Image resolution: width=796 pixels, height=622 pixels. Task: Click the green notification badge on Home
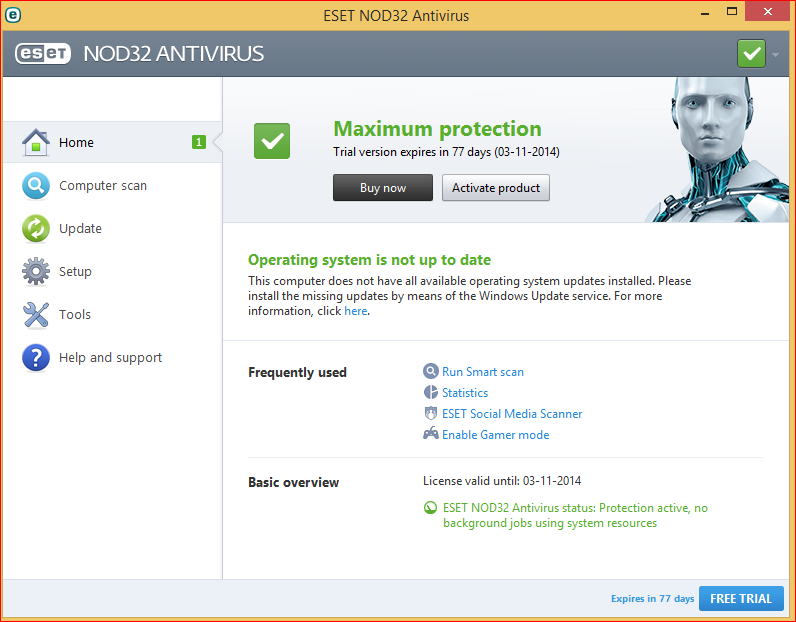click(198, 142)
